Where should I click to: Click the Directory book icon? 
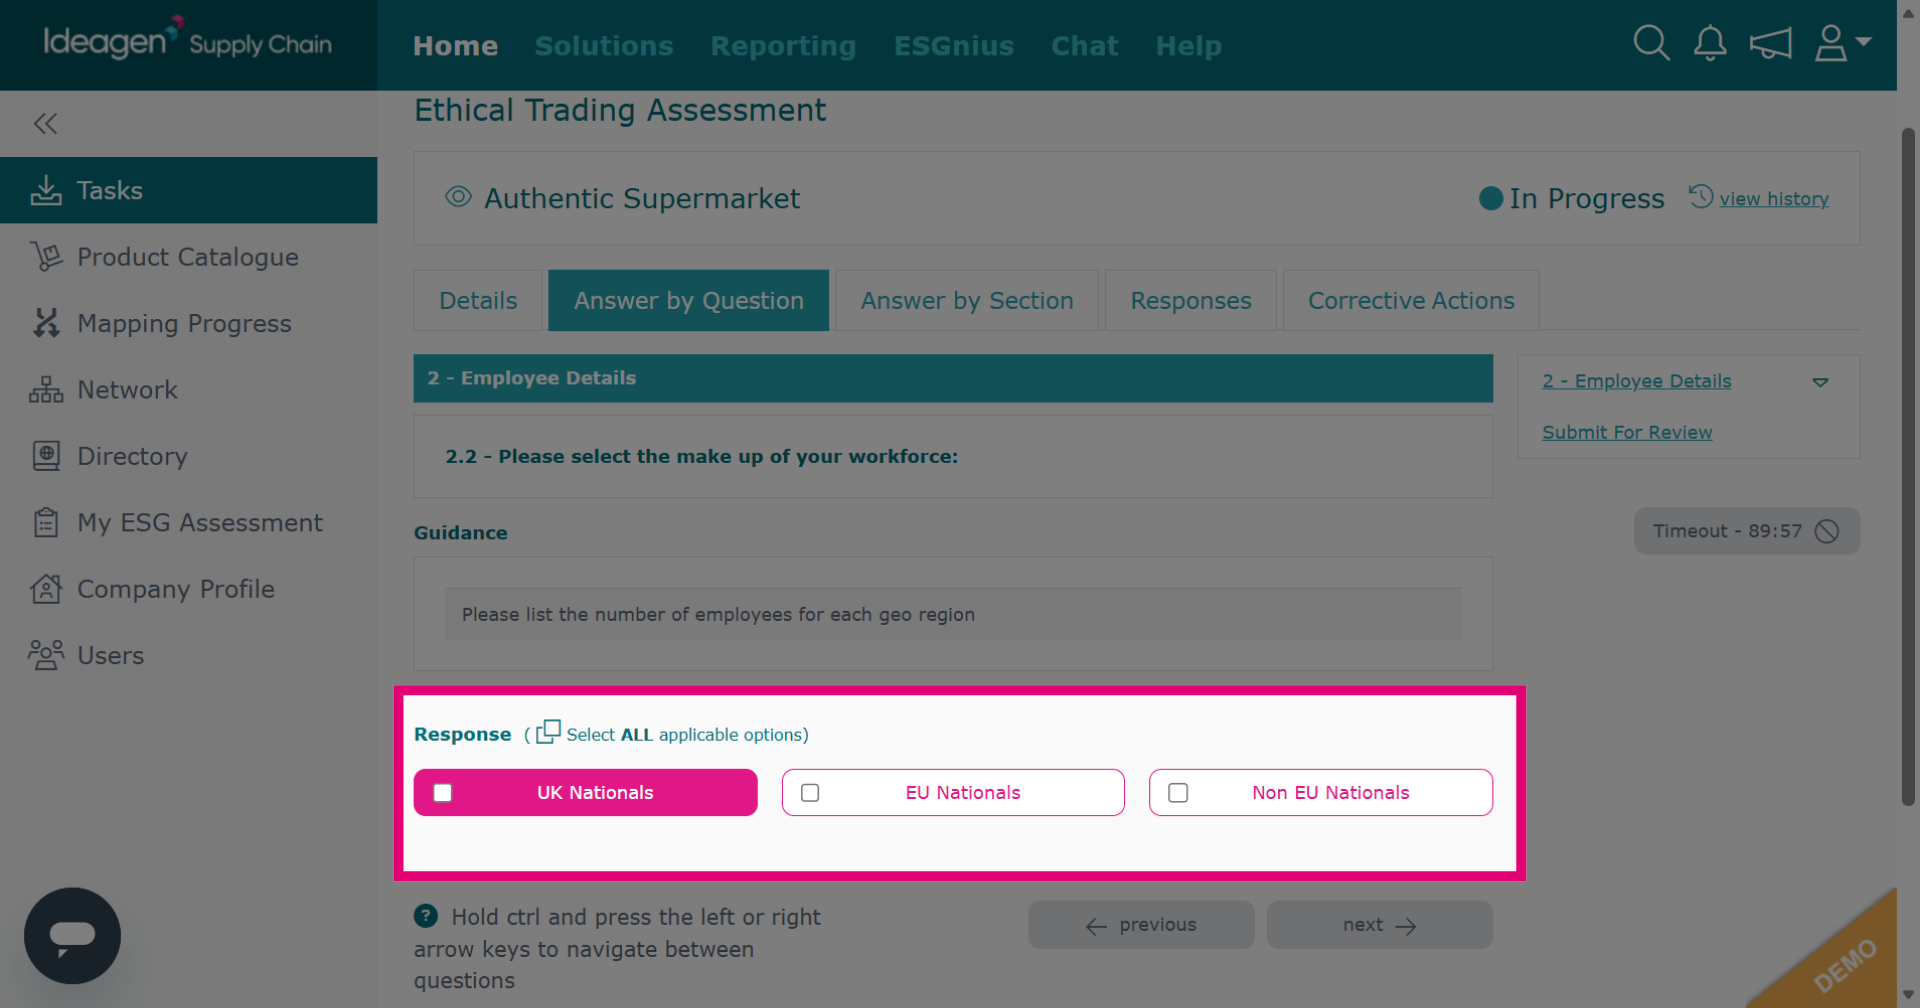[x=46, y=456]
